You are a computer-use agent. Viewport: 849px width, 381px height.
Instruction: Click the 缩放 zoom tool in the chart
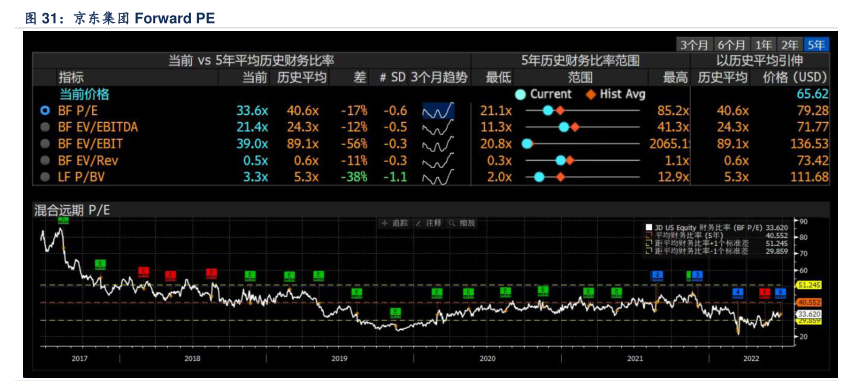pos(462,223)
